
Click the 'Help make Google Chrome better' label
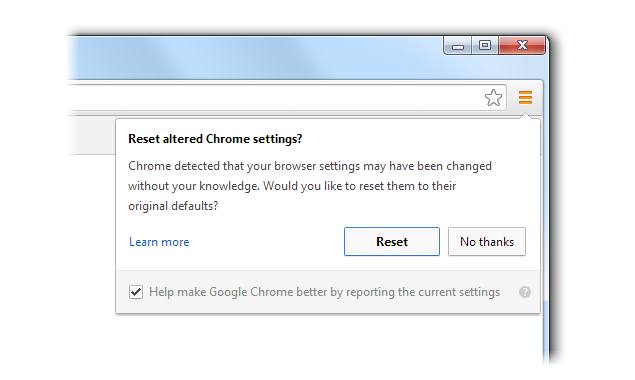(324, 292)
